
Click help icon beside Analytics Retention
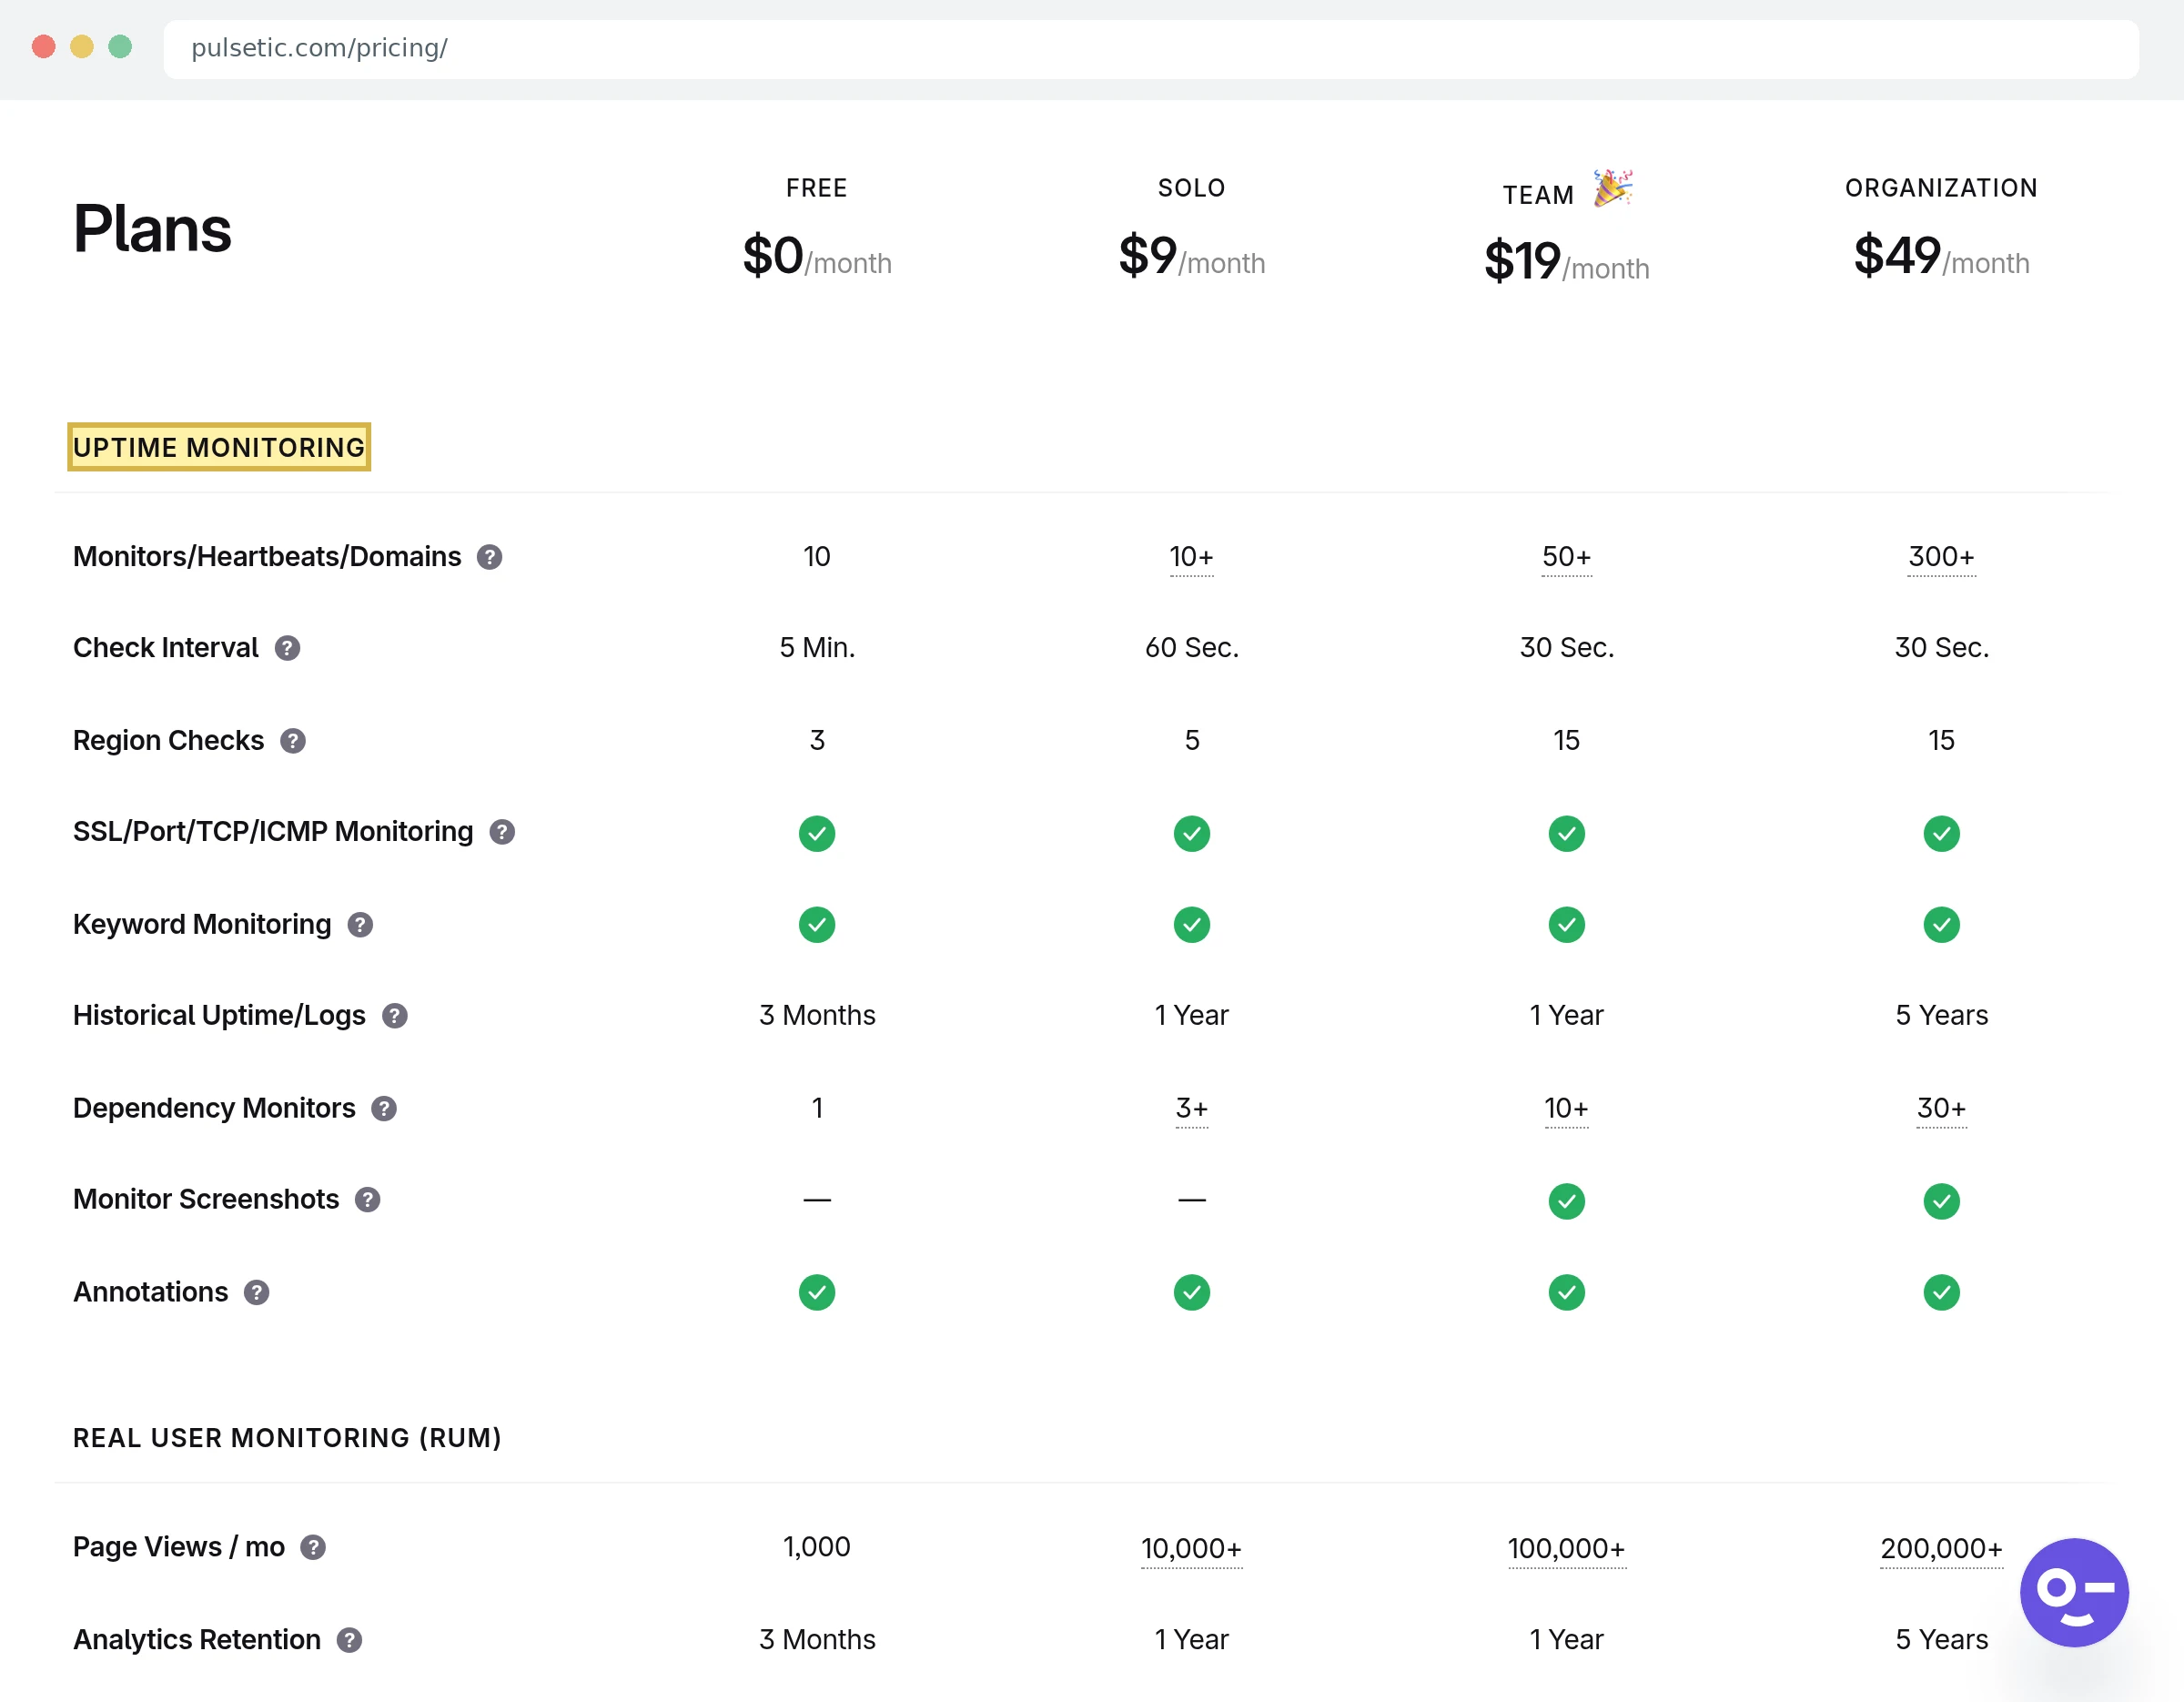[x=349, y=1640]
